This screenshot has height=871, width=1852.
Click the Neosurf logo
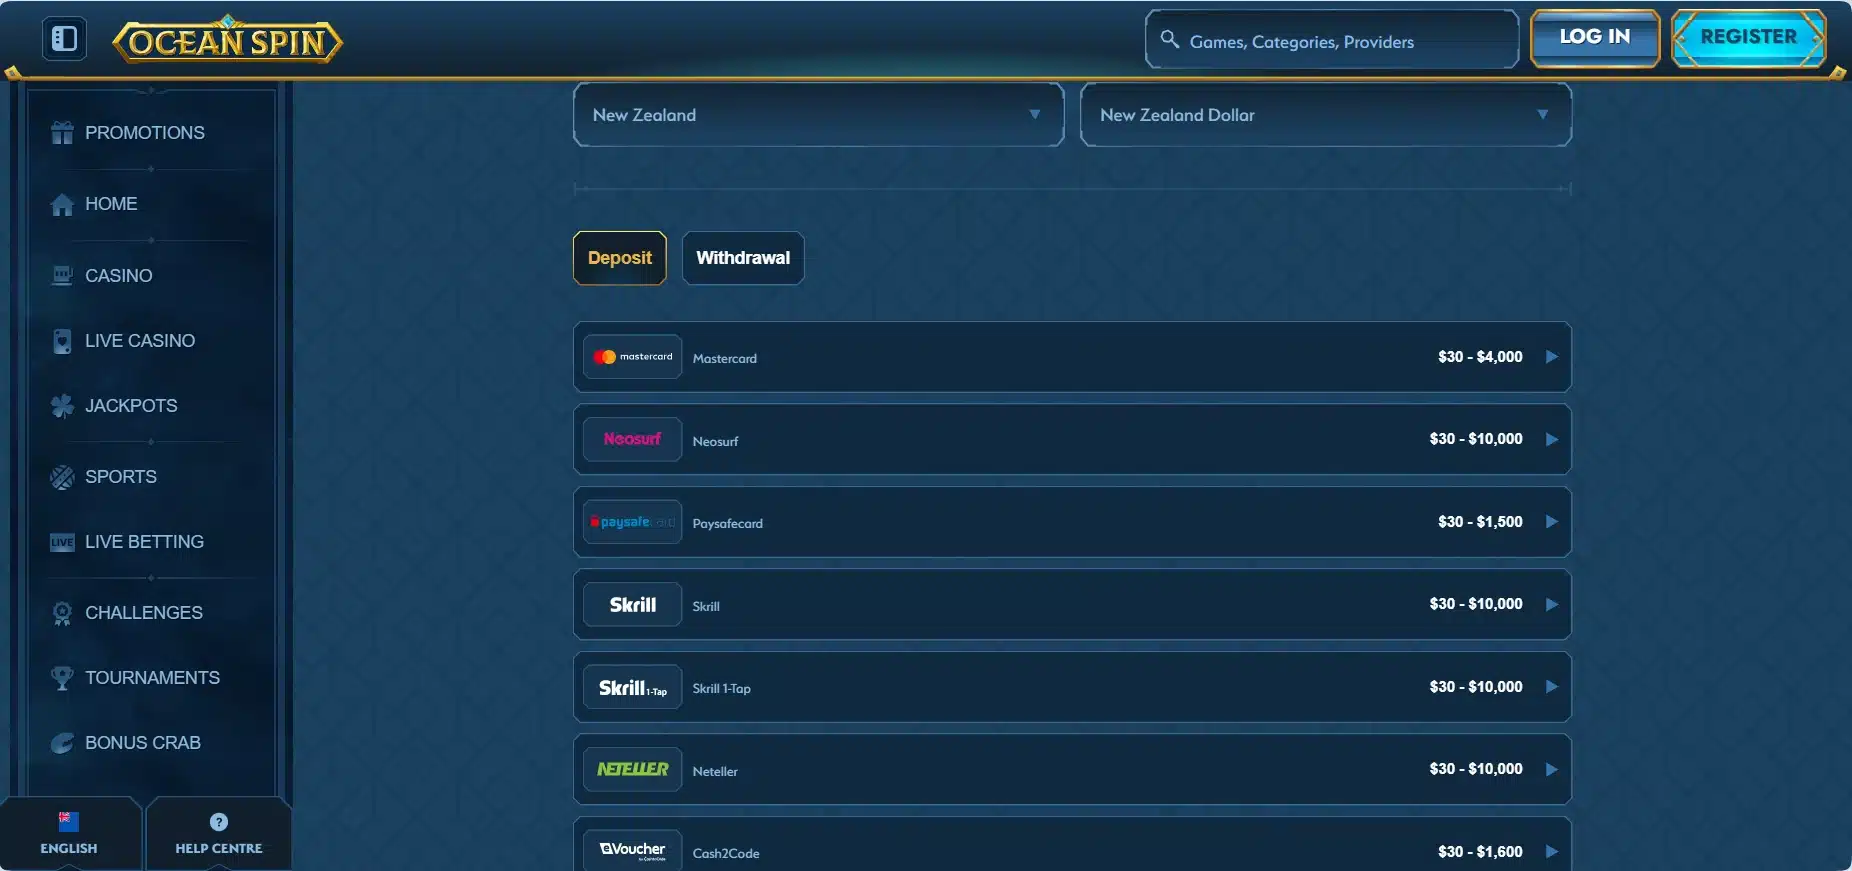pyautogui.click(x=633, y=439)
